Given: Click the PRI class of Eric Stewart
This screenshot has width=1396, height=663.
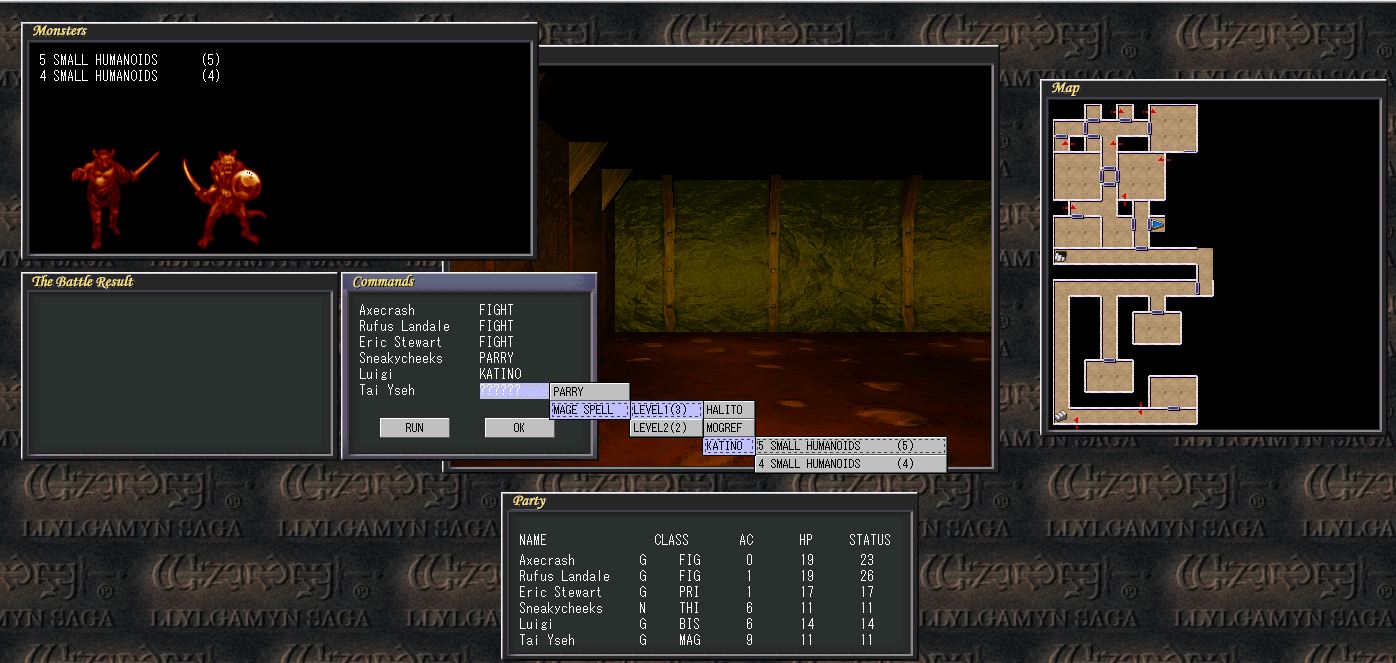Looking at the screenshot, I should pyautogui.click(x=689, y=592).
